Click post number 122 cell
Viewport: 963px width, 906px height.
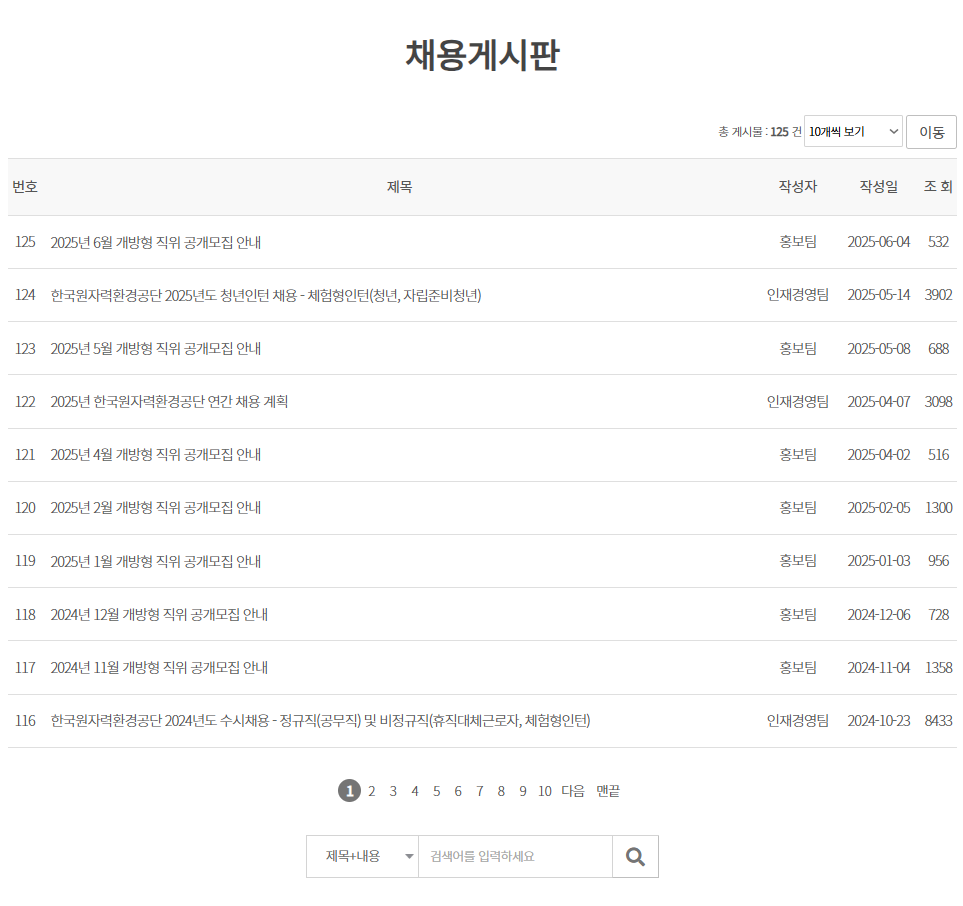(25, 402)
